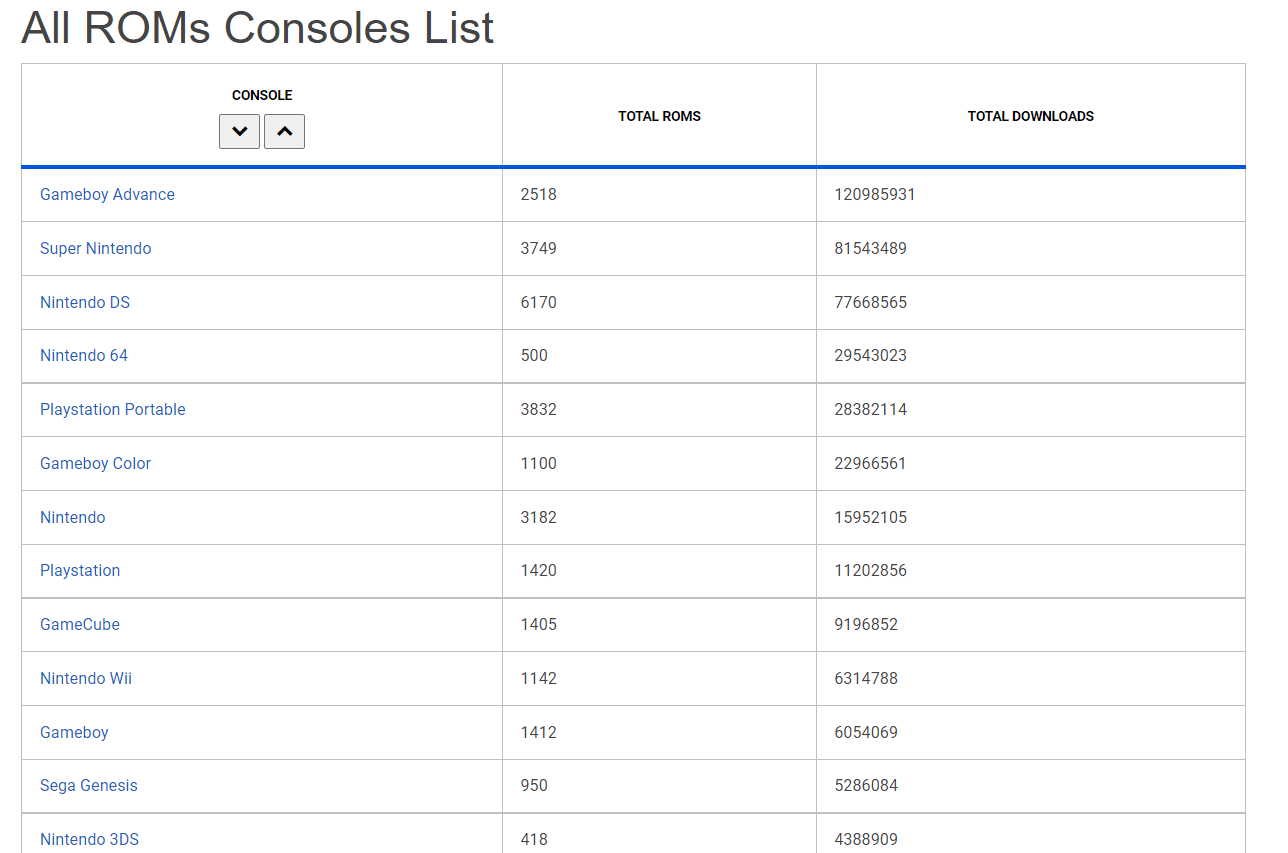Visit the Sega Genesis ROMs link
1288x853 pixels.
coord(89,785)
